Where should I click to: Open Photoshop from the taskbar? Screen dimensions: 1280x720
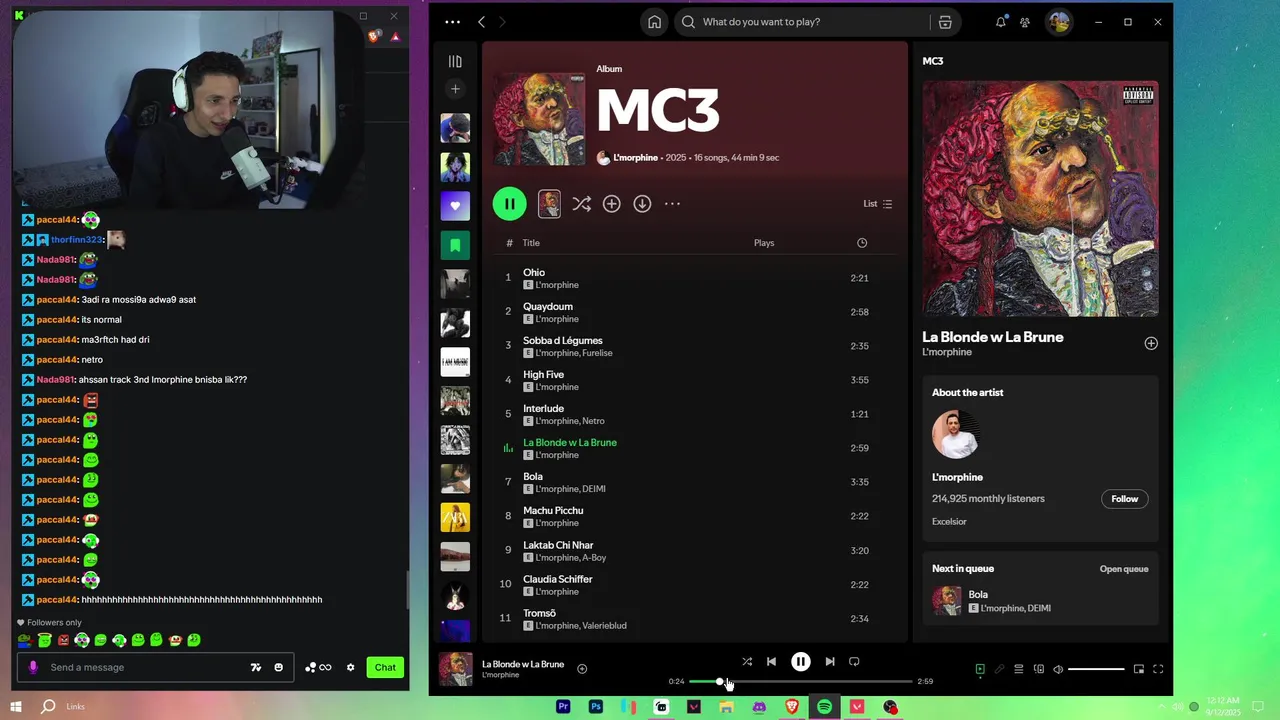click(596, 707)
